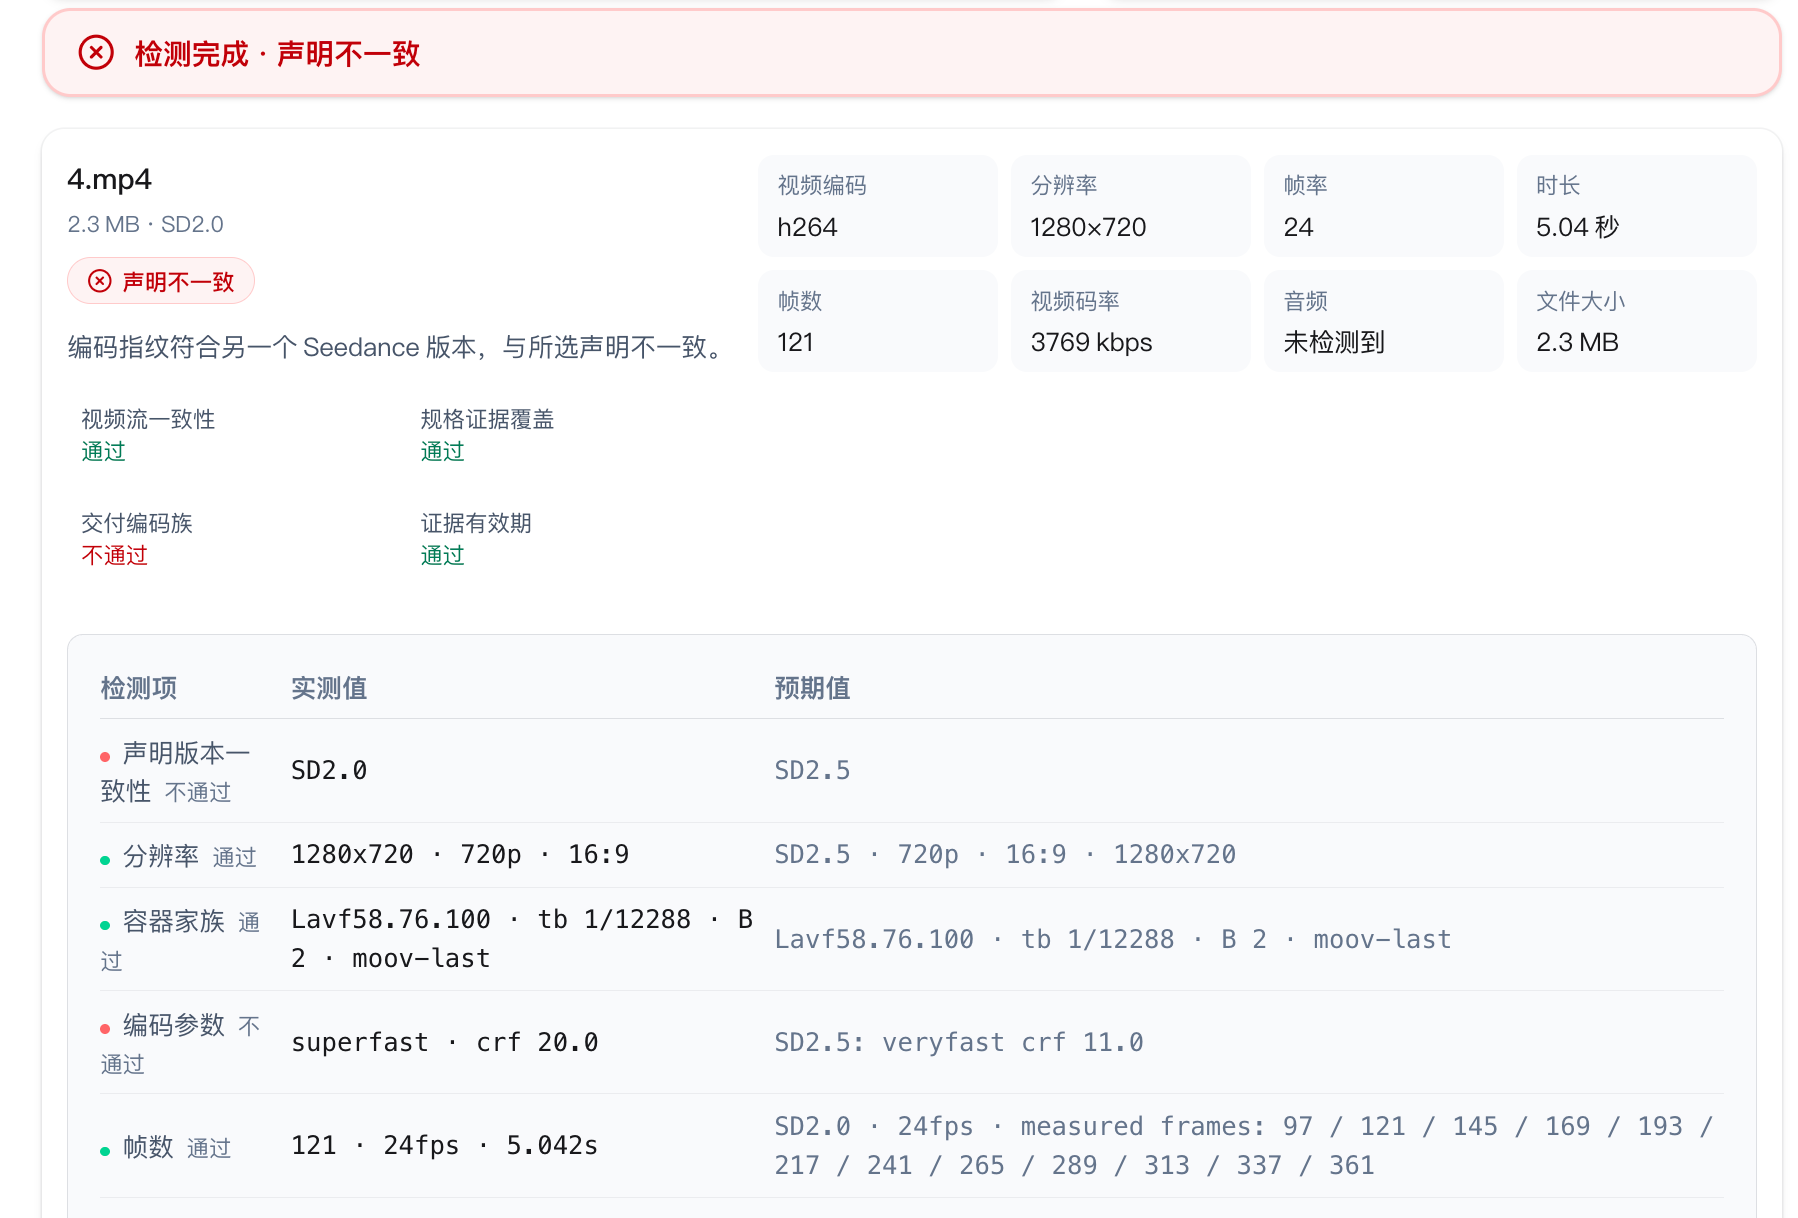Click 通过 status under 规格证据覆盖
This screenshot has height=1218, width=1798.
point(442,451)
